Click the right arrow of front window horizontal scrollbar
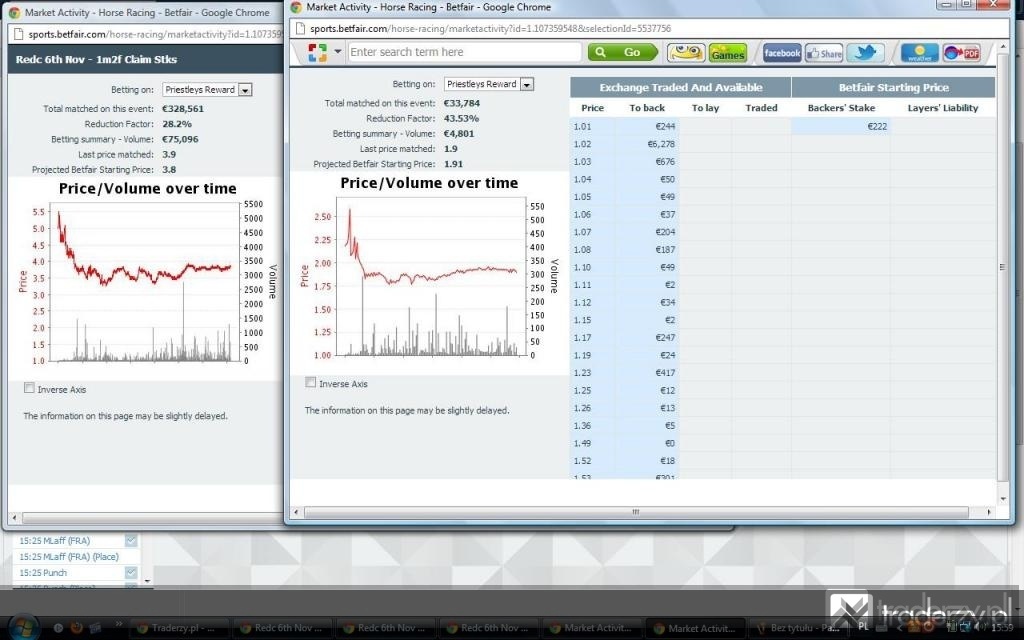 [989, 513]
